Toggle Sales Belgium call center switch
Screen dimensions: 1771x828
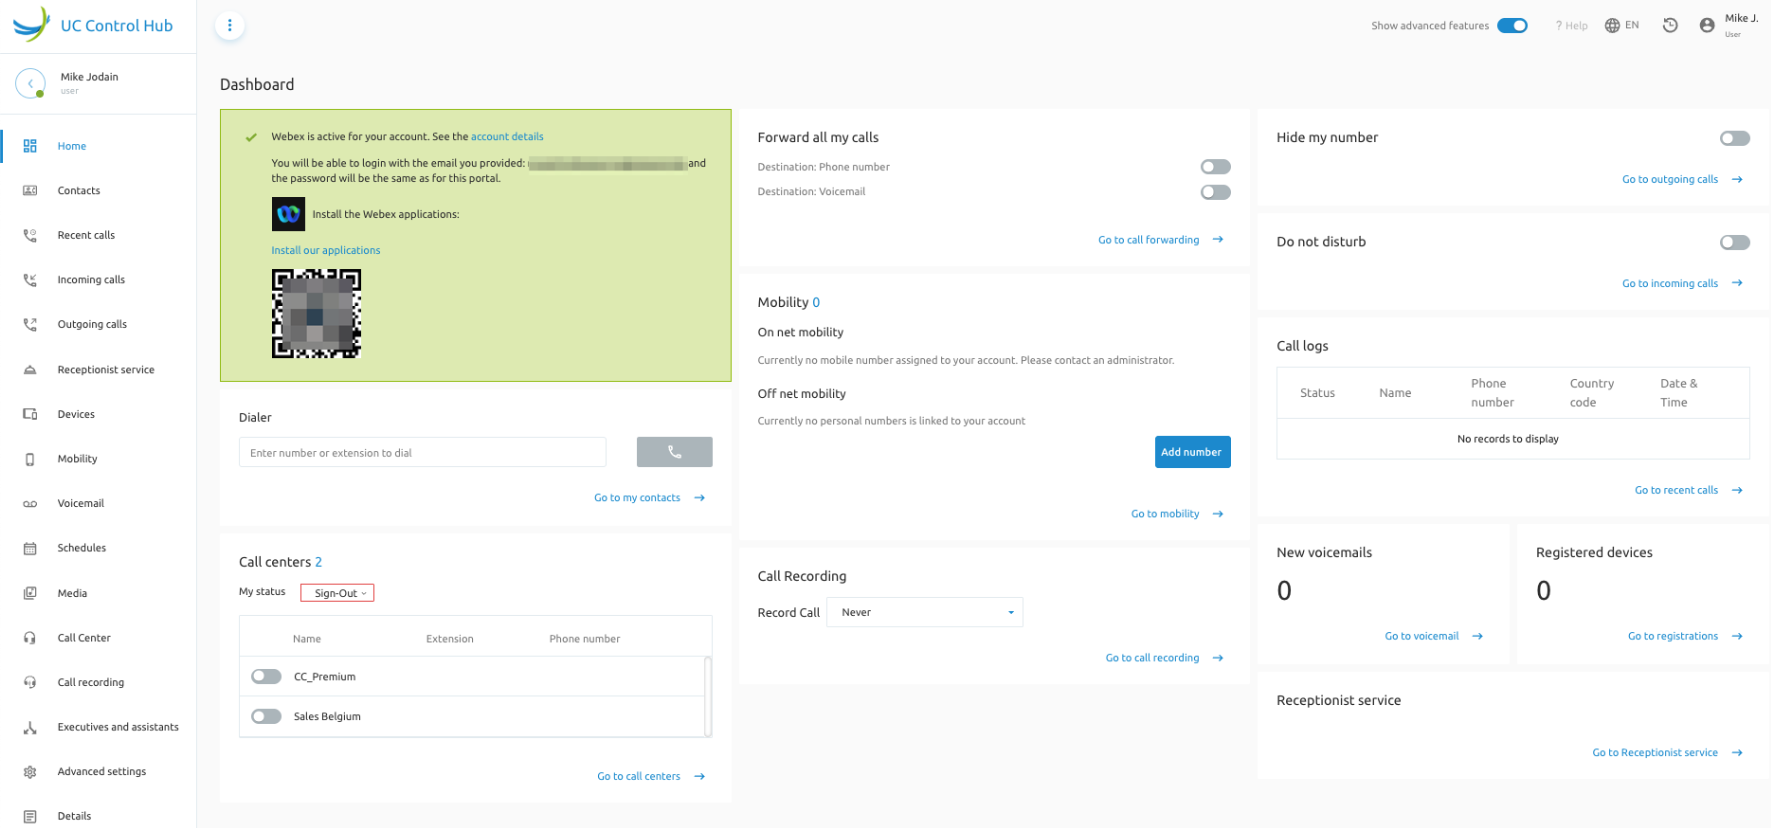266,716
